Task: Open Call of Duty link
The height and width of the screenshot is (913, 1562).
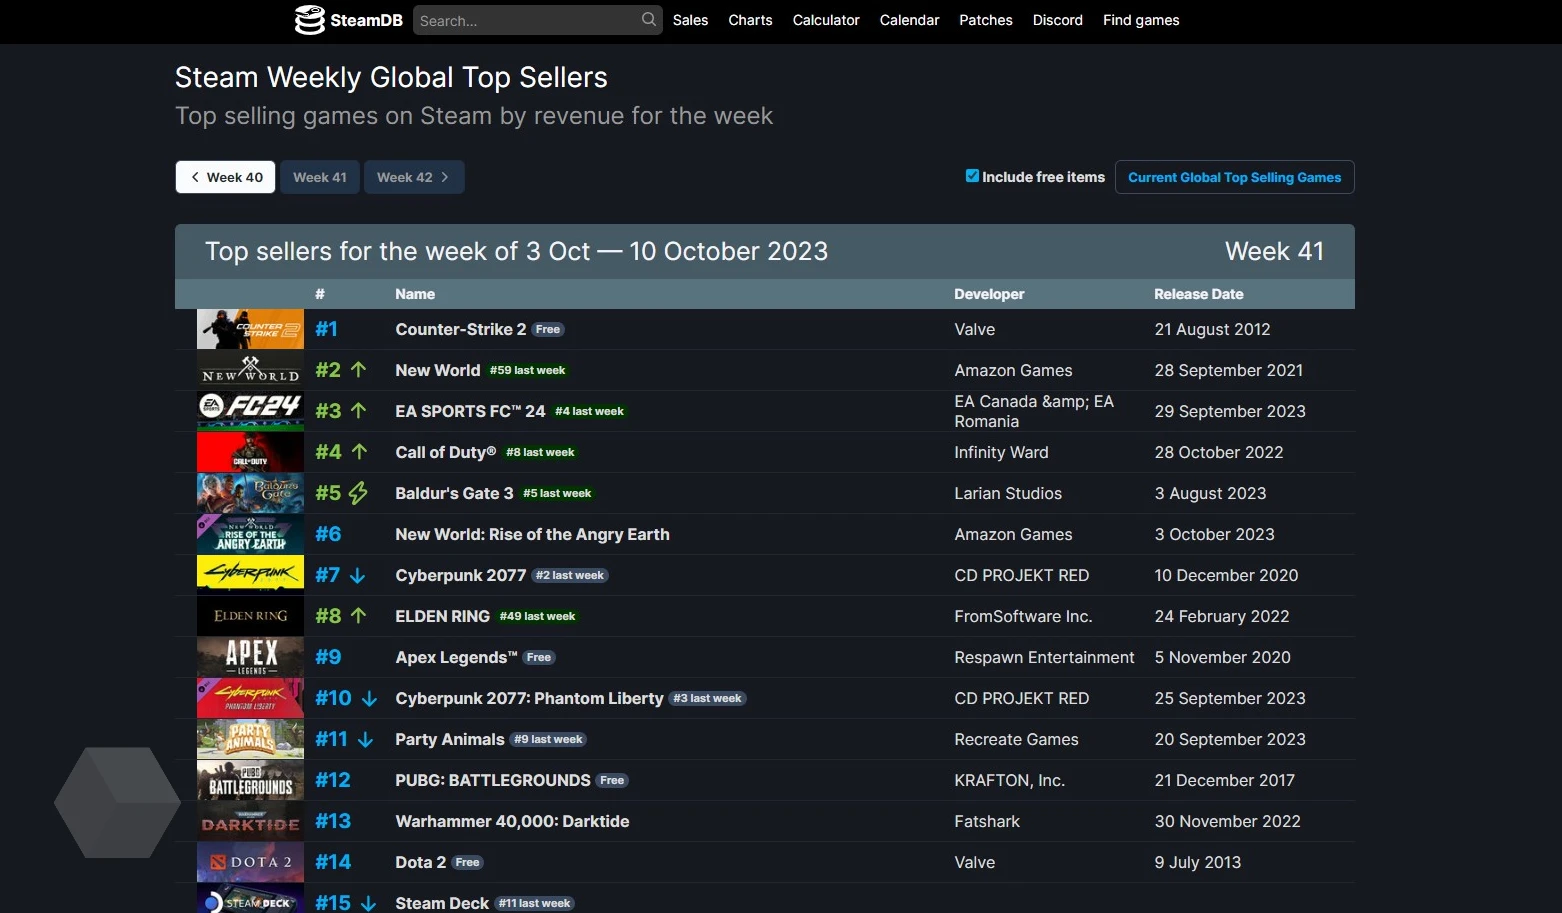Action: [x=445, y=452]
